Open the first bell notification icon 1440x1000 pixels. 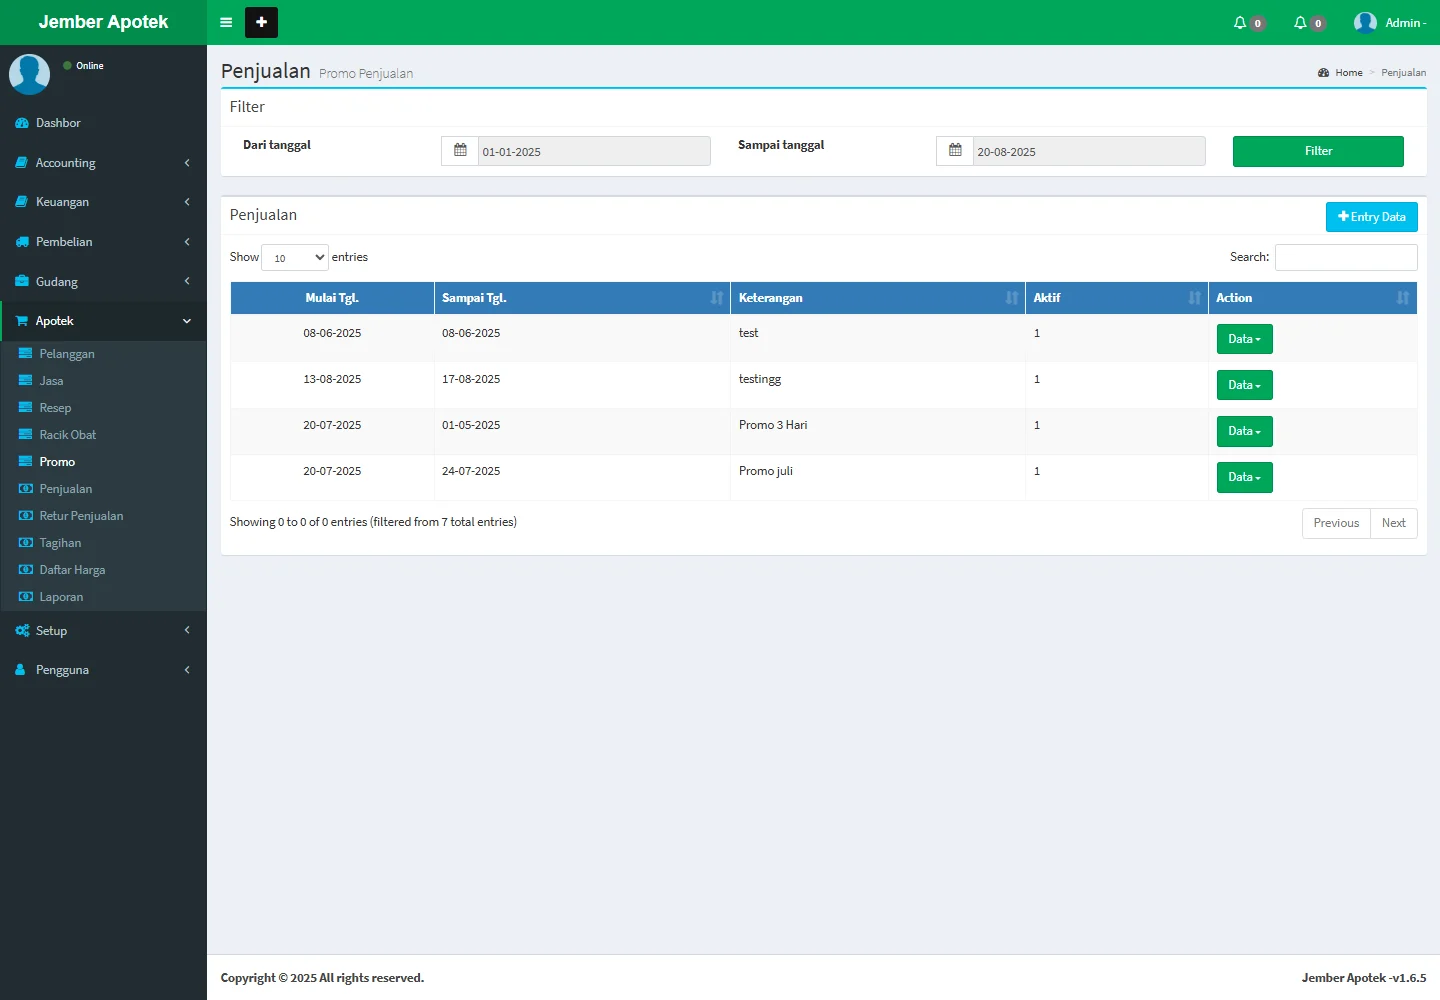click(x=1241, y=22)
